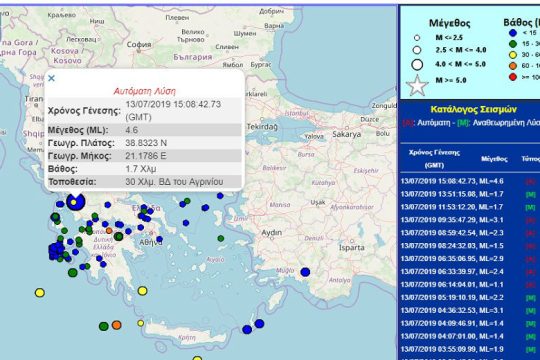Select catalog entry 13/07/2019 06:33:39.97, ML=2.4
This screenshot has height=360, width=540.
click(x=452, y=272)
